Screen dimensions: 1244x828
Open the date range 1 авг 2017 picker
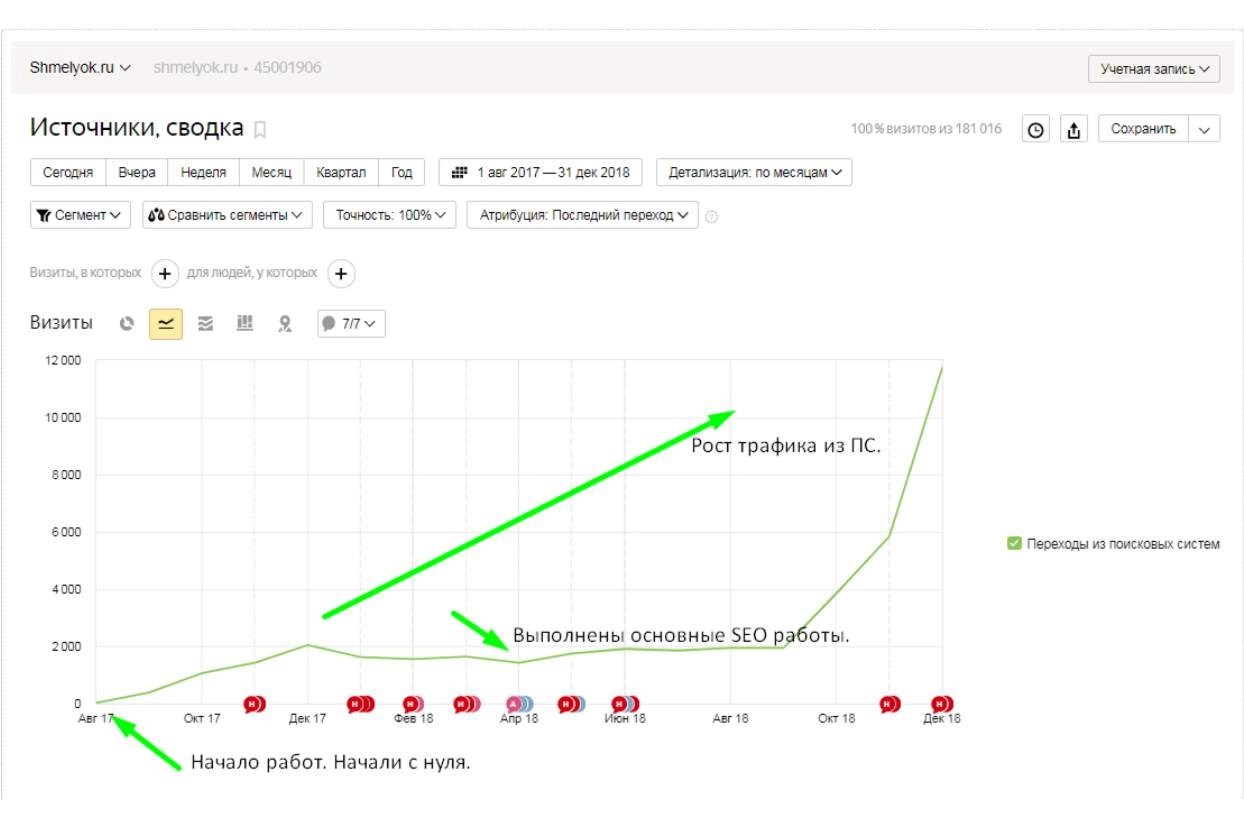pos(541,172)
